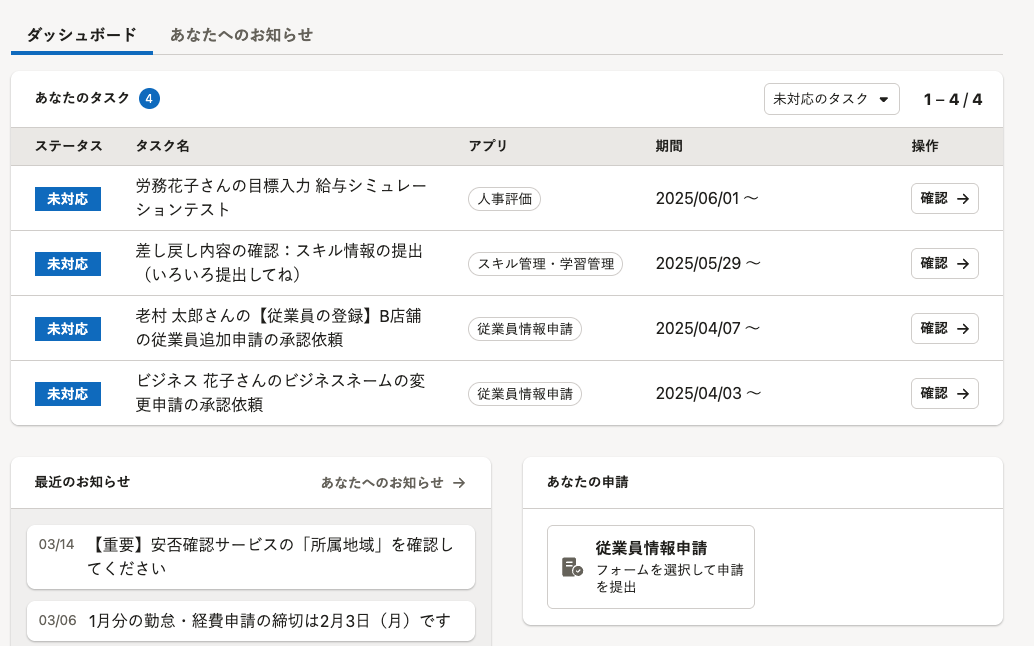The image size is (1034, 646).
Task: Open the あなたへのお知らせ tab
Action: point(241,35)
